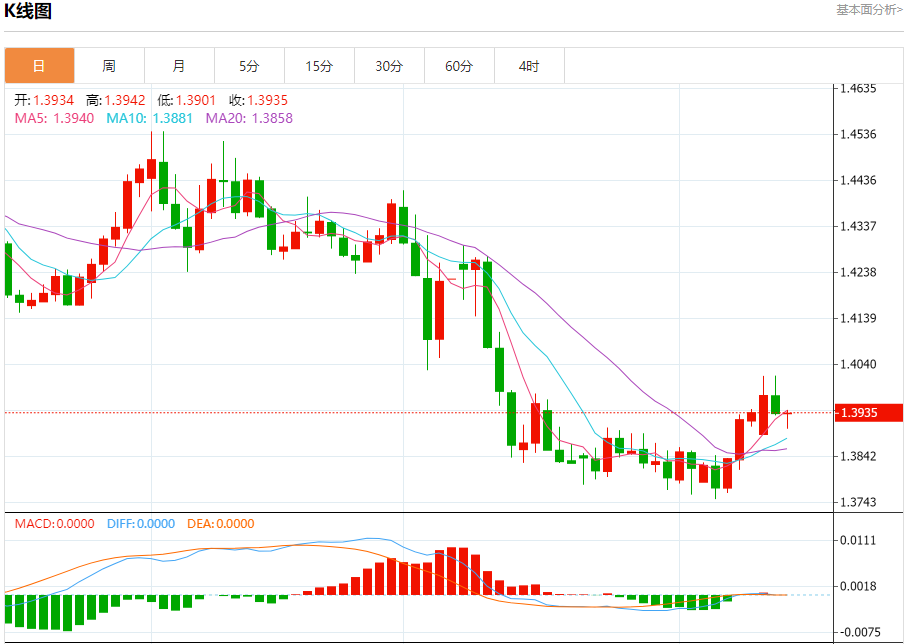Click the 收:1.3935 close price
The width and height of the screenshot is (911, 644).
coord(259,100)
